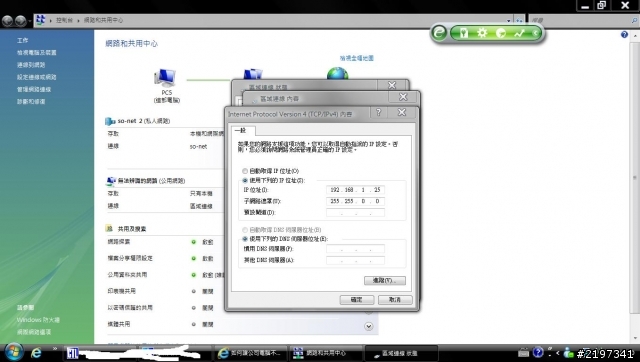Select use the following IP address option
640x362 pixels.
coord(245,180)
